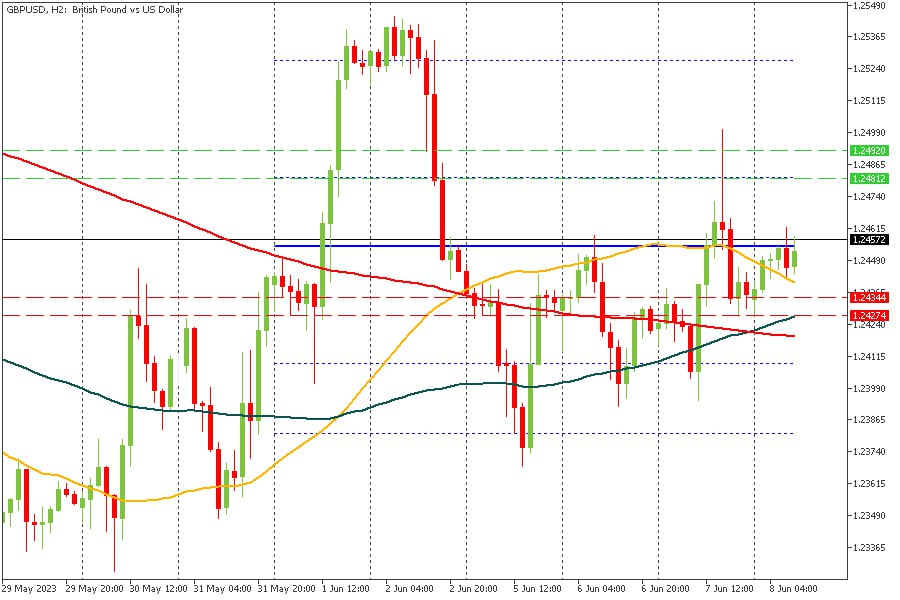Click the 1.25490 price axis value
The height and width of the screenshot is (600, 900).
[869, 5]
